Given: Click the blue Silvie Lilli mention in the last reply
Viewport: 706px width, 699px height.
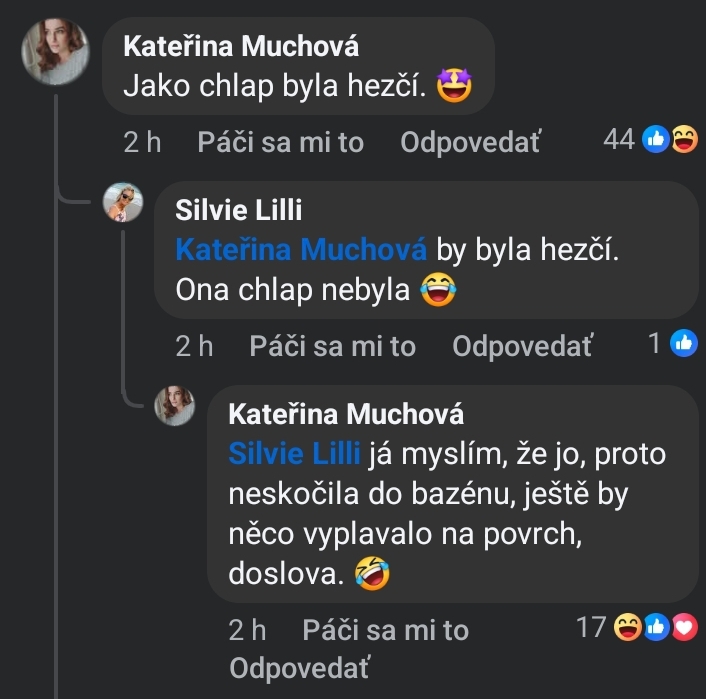Looking at the screenshot, I should click(294, 453).
